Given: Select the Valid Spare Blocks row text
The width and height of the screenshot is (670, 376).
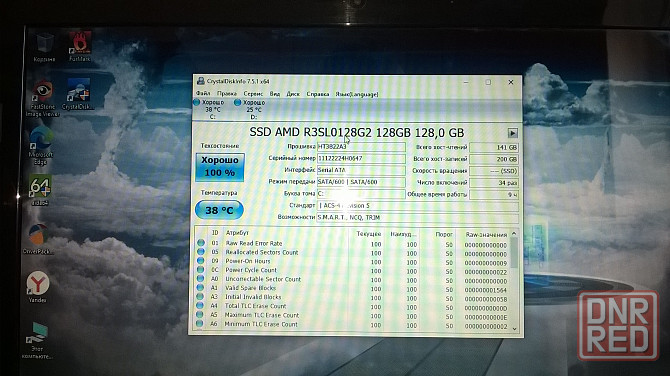Looking at the screenshot, I should tap(250, 288).
